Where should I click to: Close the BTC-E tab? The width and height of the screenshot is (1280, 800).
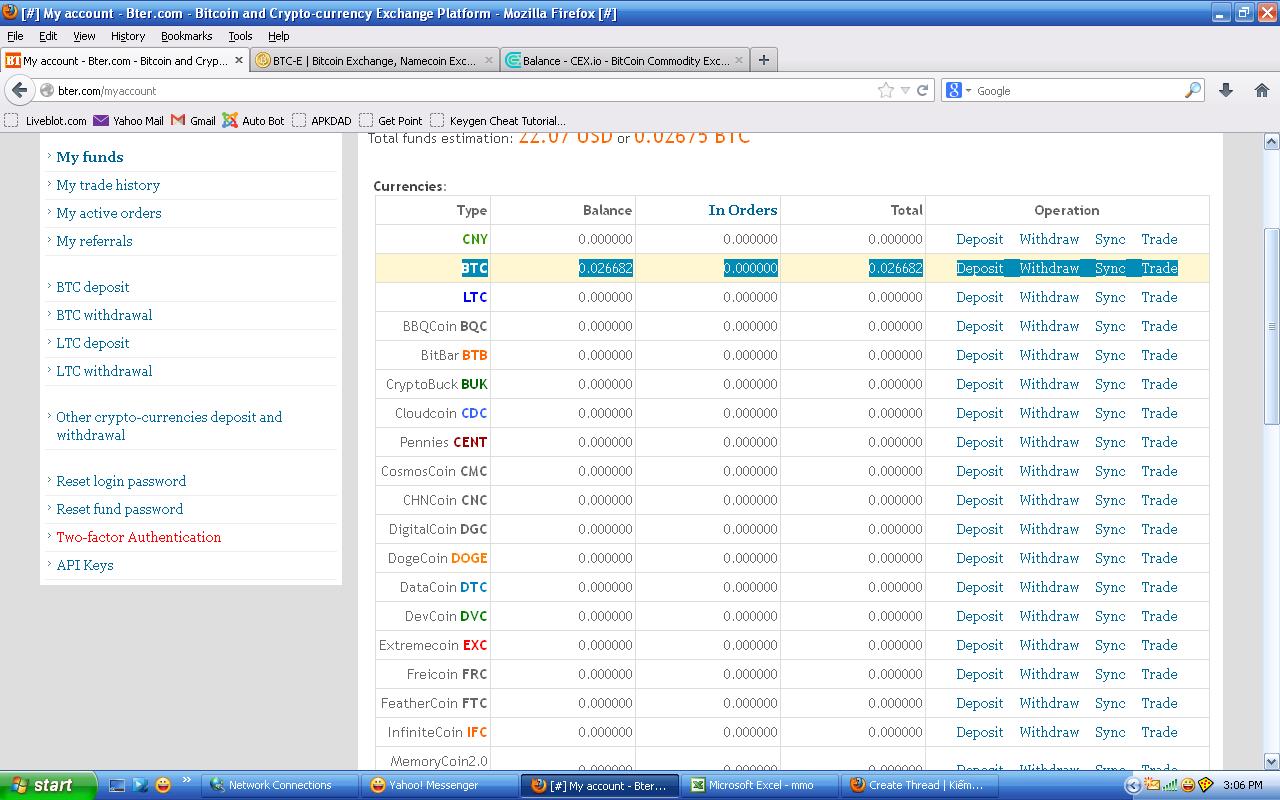click(x=489, y=60)
